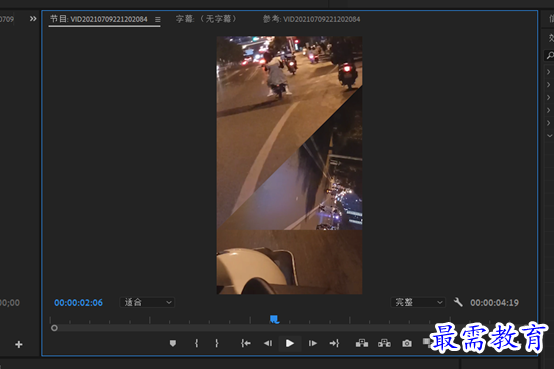The width and height of the screenshot is (554, 369).
Task: Expand the fourth effects folder chevron
Action: pos(548,110)
